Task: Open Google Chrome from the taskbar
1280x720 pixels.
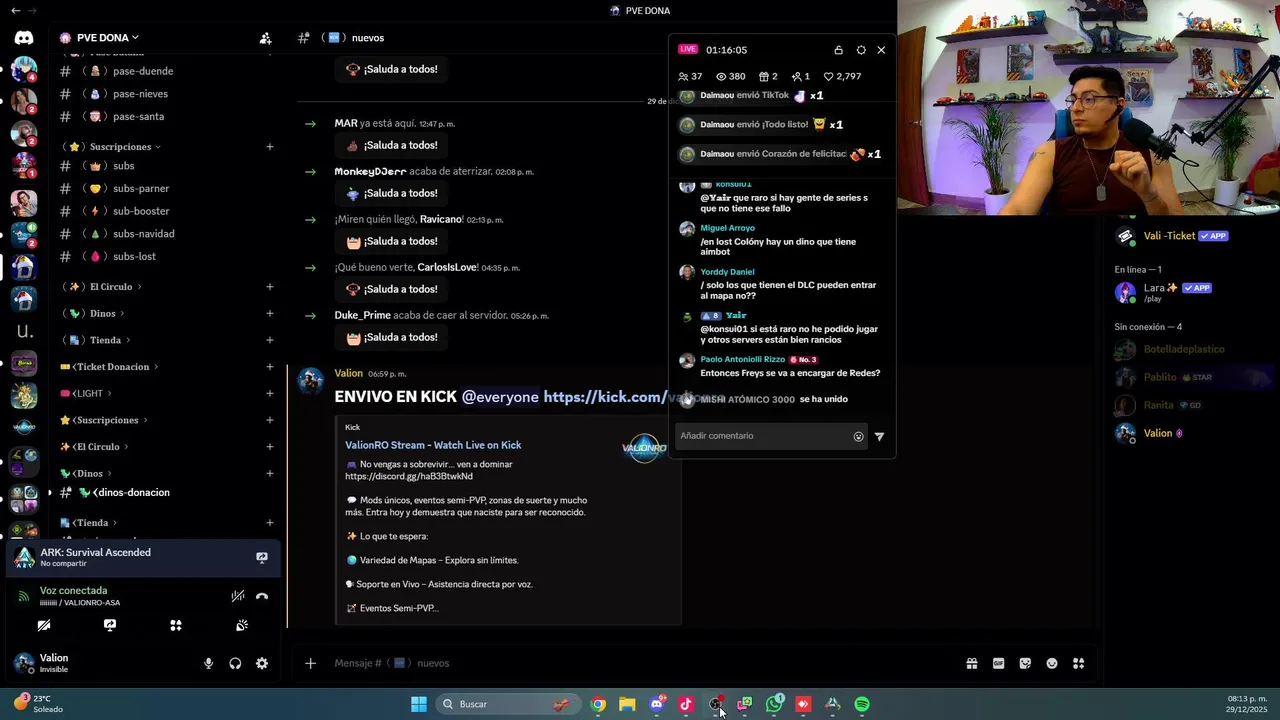Action: pos(598,704)
